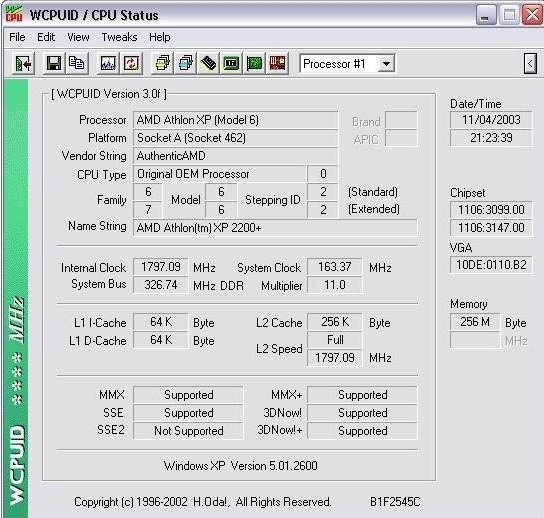Open the Tweaks menu
Image resolution: width=544 pixels, height=518 pixels.
pos(119,37)
